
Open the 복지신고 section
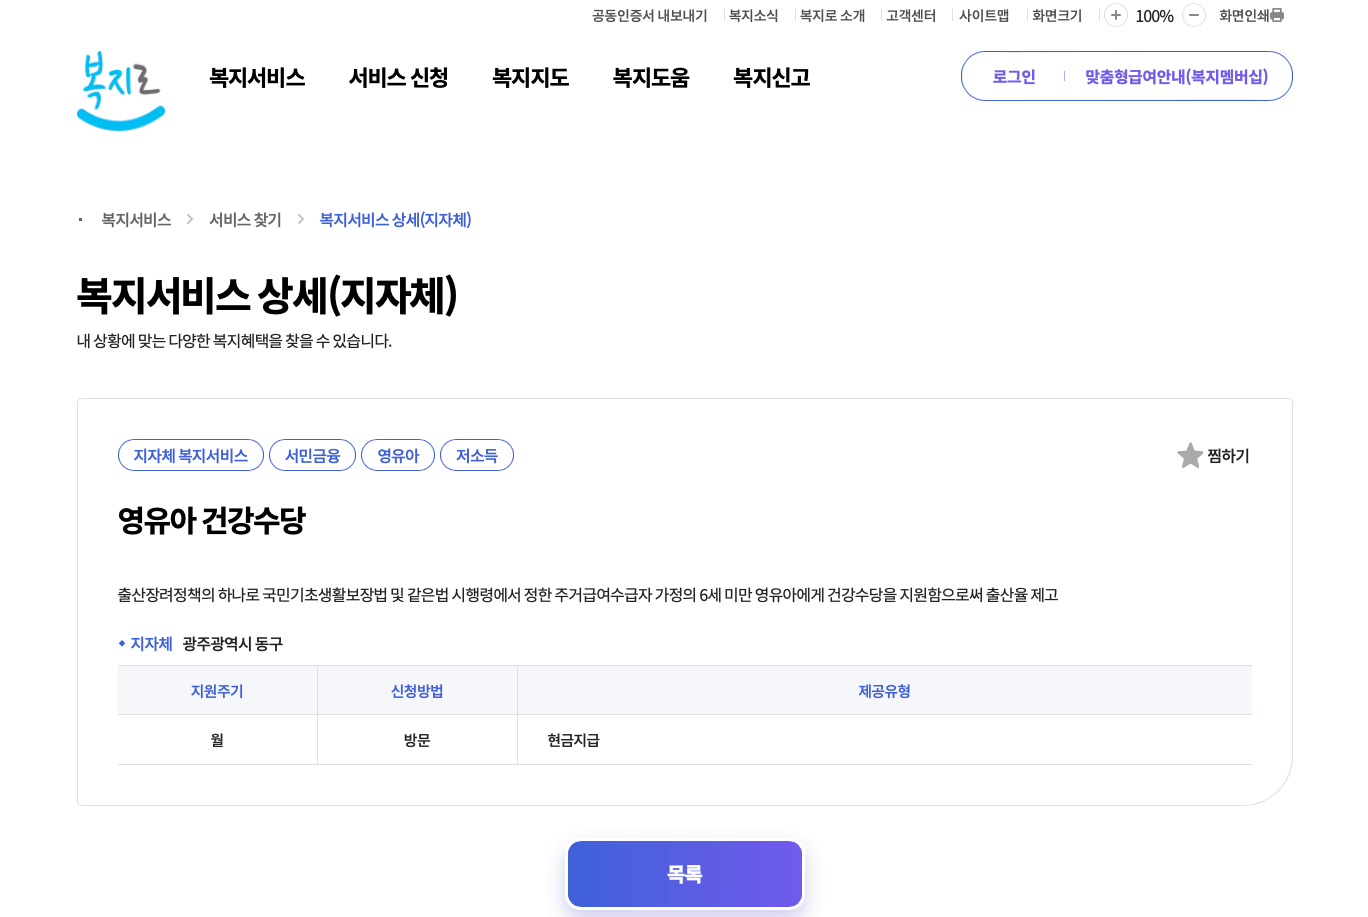770,77
